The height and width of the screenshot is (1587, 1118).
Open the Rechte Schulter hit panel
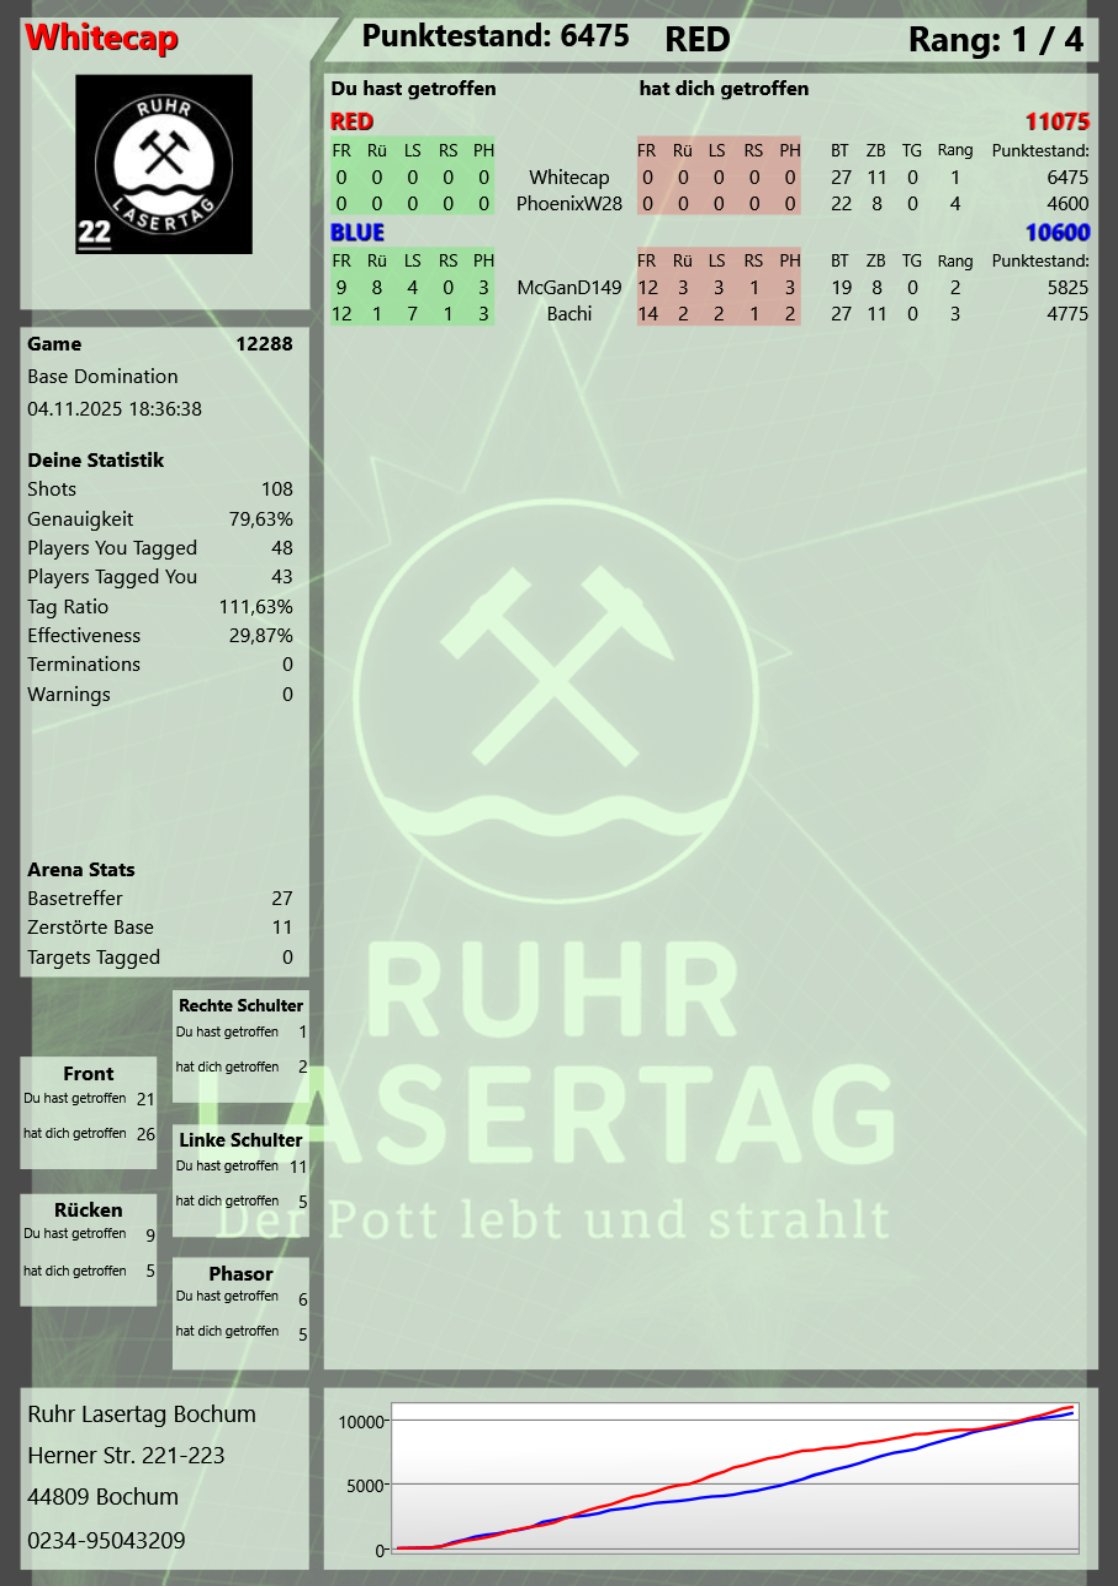point(240,1045)
